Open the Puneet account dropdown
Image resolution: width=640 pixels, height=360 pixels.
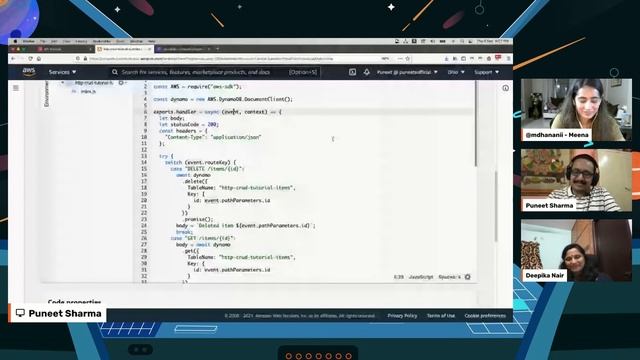[x=407, y=72]
